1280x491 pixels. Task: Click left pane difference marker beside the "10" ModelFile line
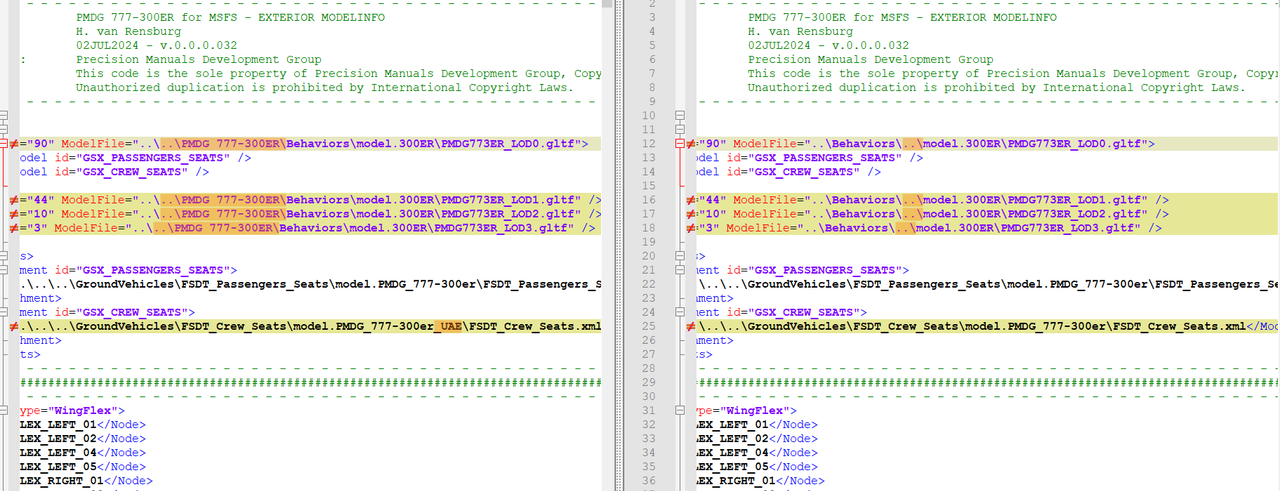(14, 214)
